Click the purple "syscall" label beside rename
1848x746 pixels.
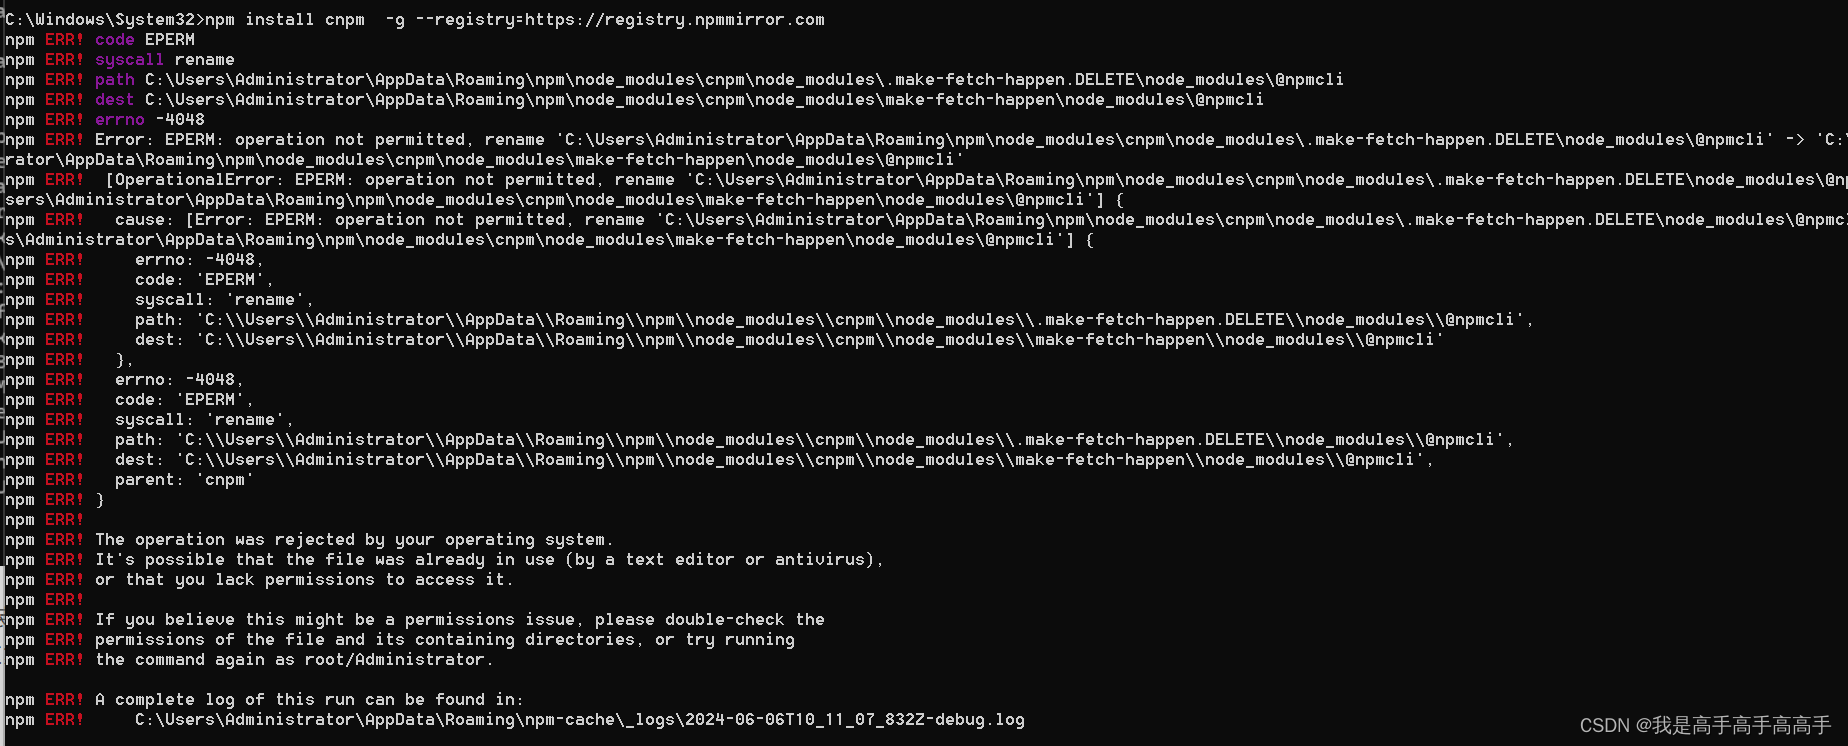[129, 59]
